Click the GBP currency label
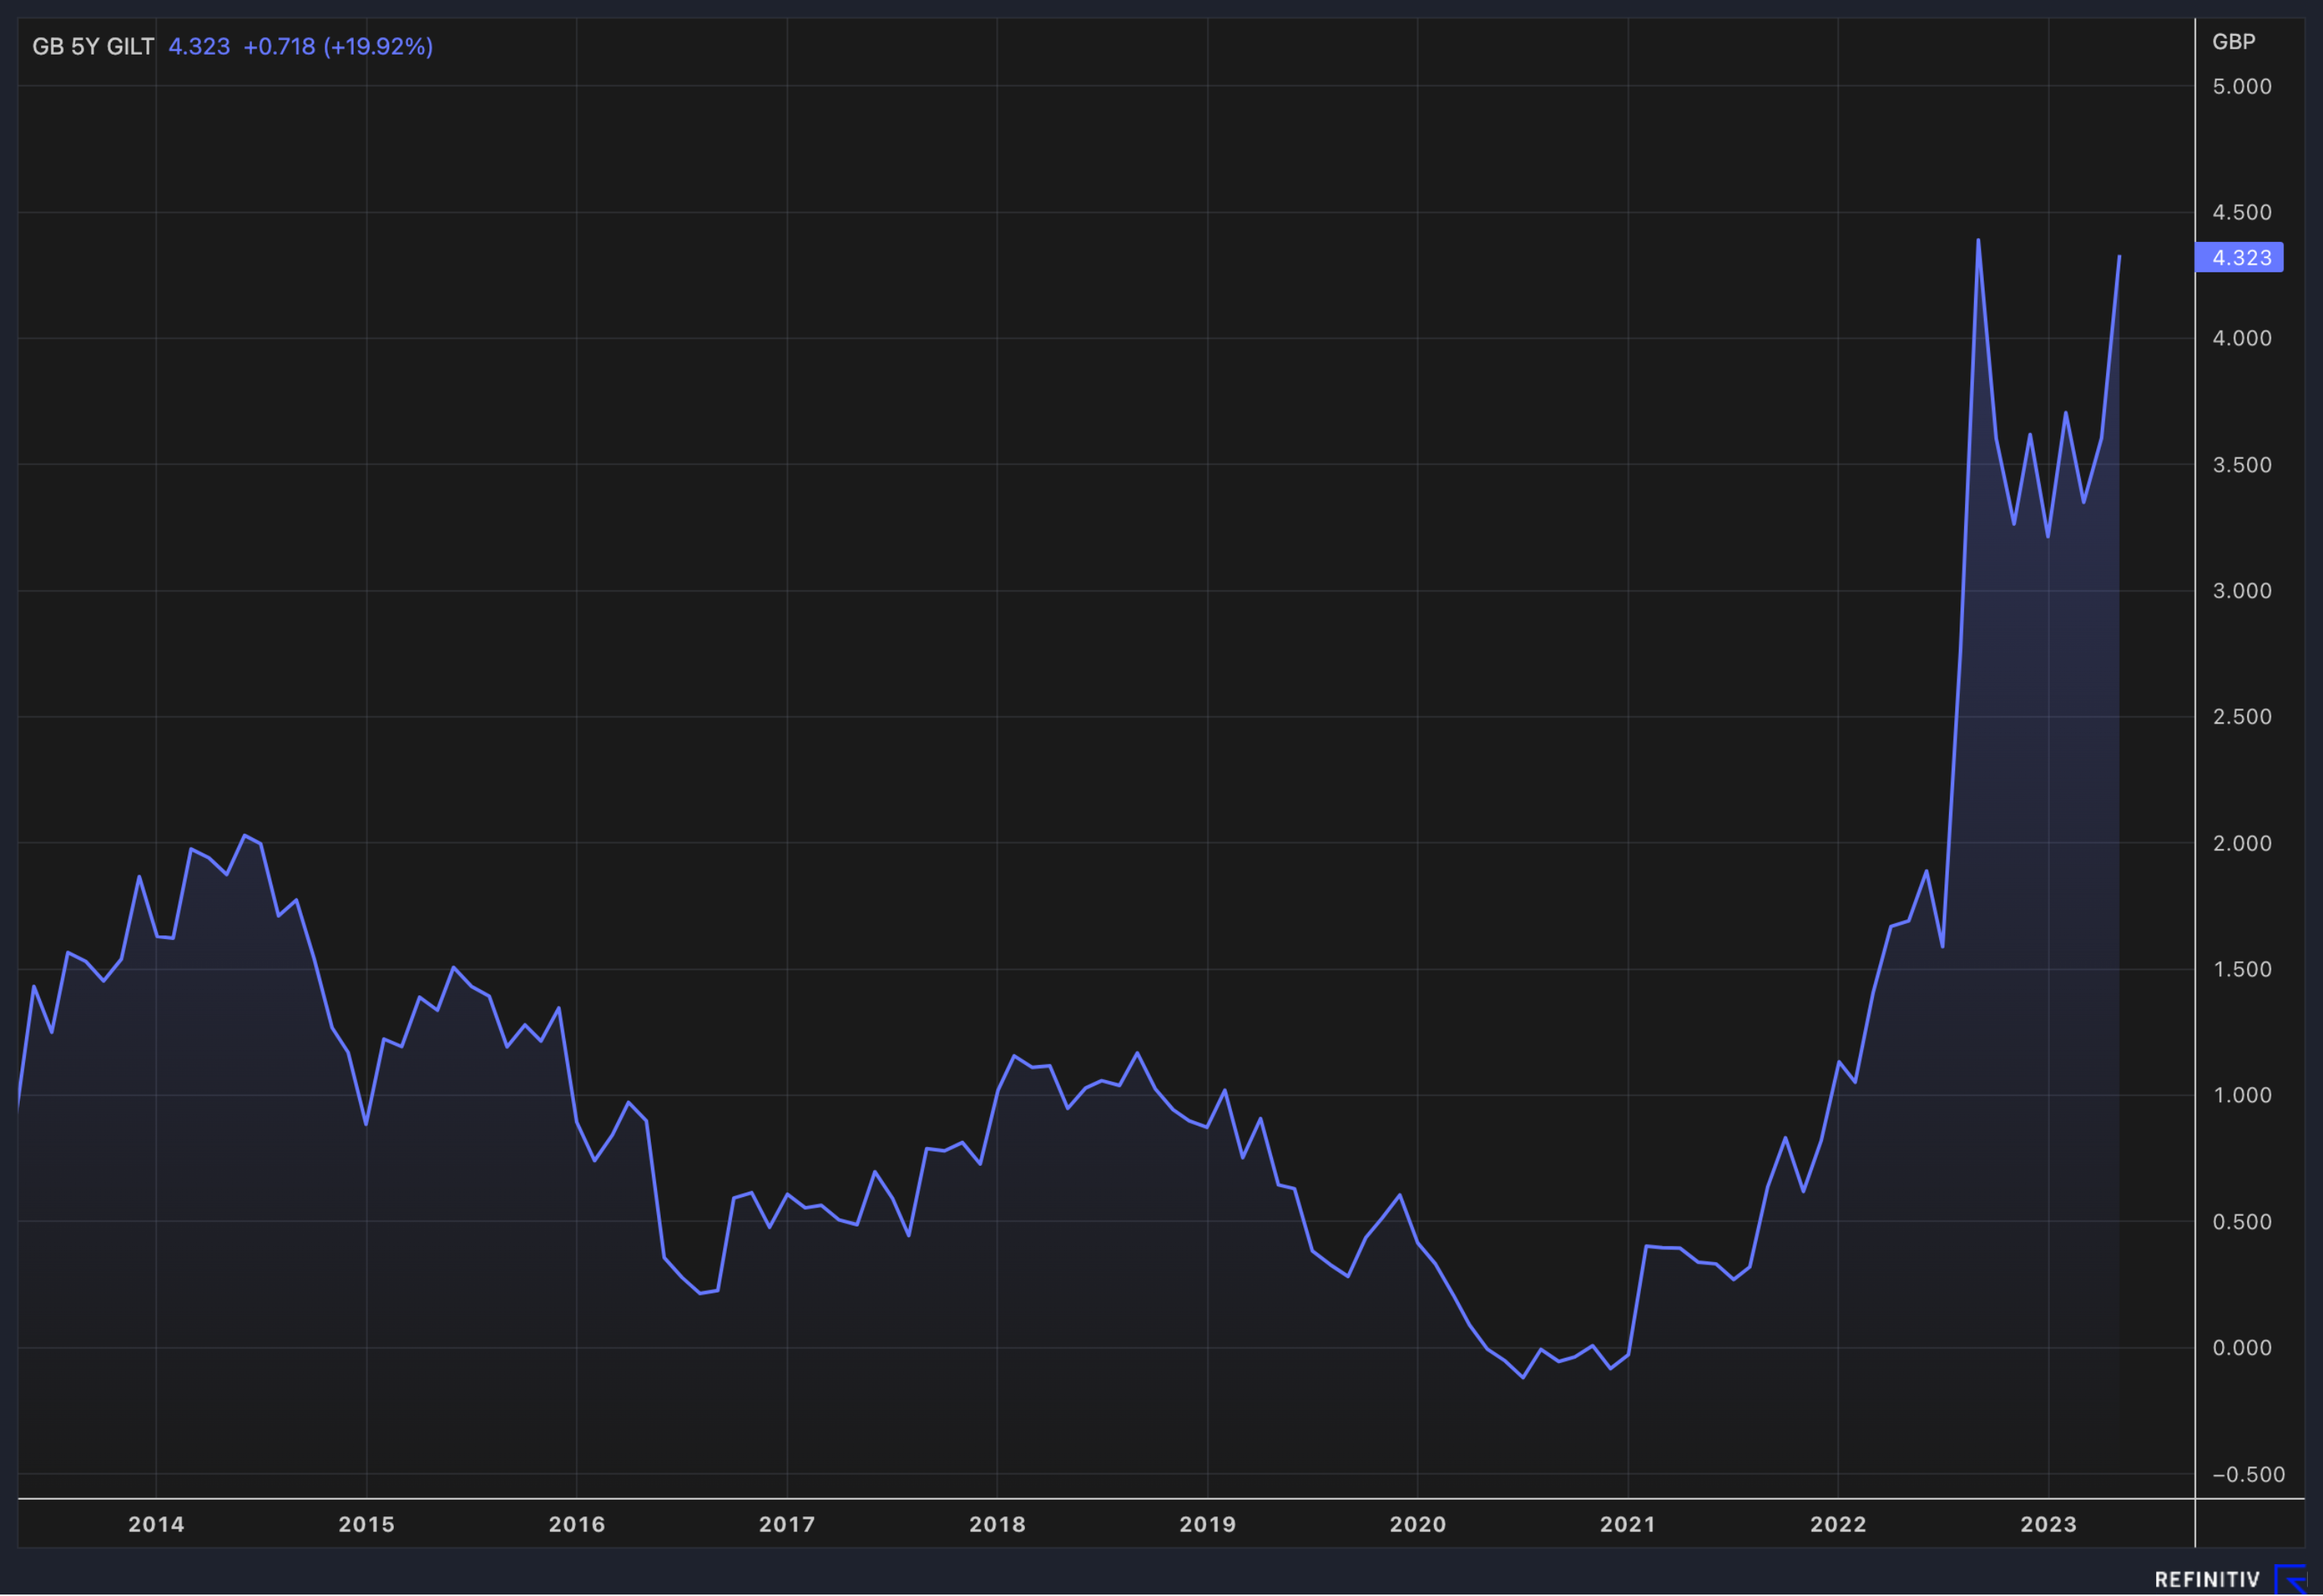The height and width of the screenshot is (1596, 2323). point(2233,41)
